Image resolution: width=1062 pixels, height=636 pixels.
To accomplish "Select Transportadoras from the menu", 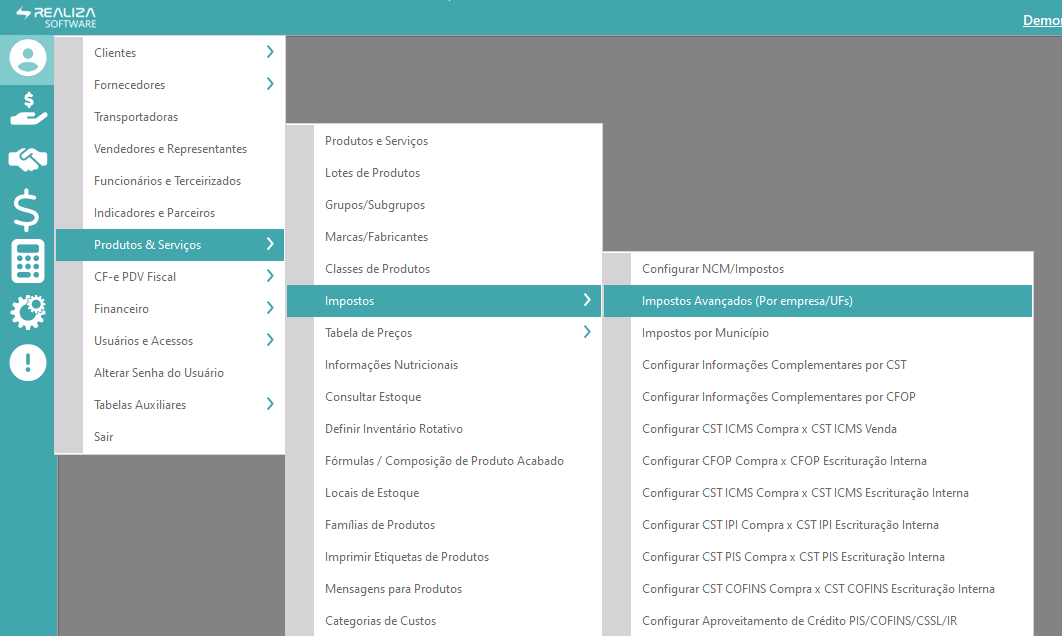I will click(x=136, y=117).
